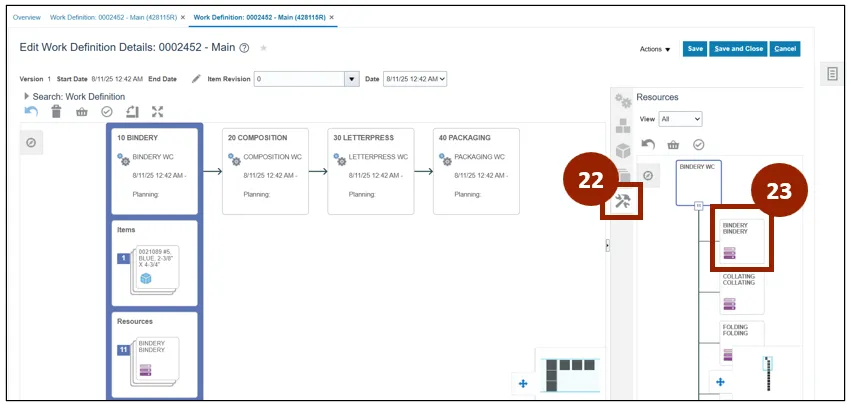The image size is (851, 408).
Task: Switch to the first Work Definition 0002452 tab
Action: [113, 17]
